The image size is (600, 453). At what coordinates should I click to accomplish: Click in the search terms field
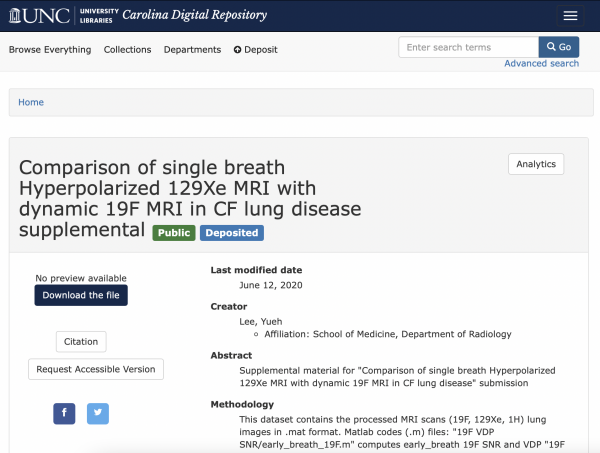[467, 47]
